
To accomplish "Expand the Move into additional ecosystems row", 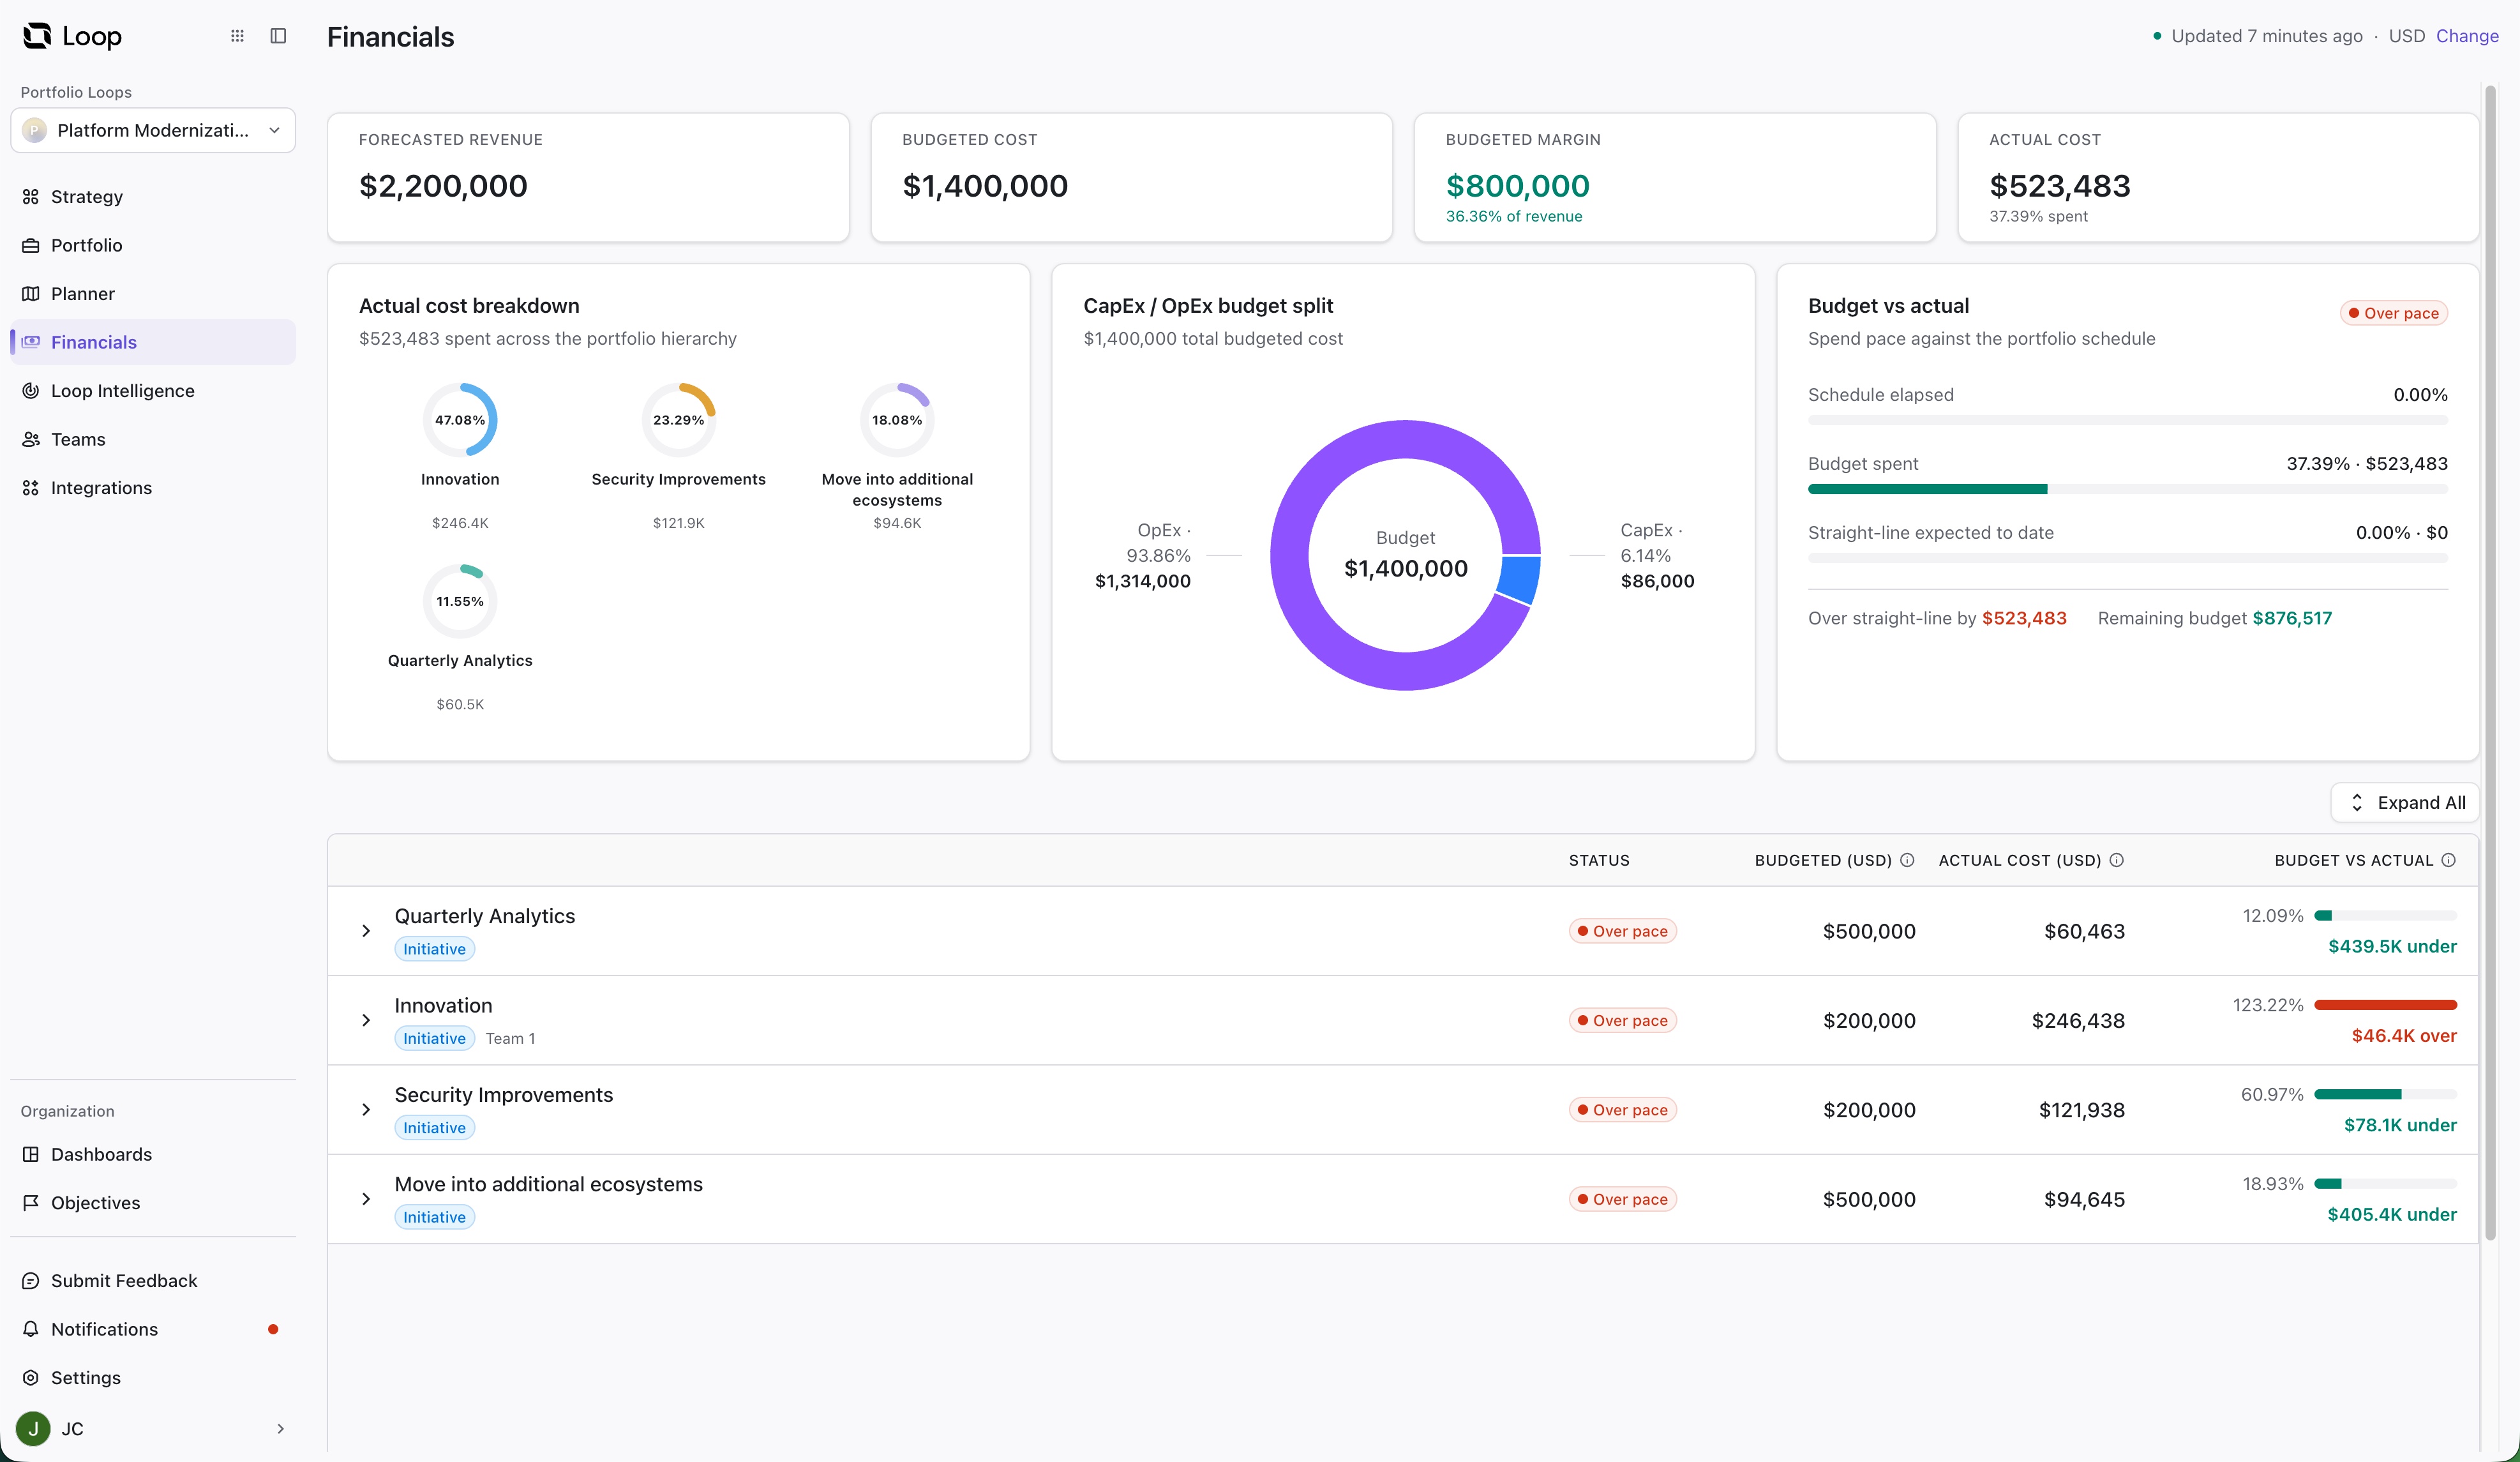I will [366, 1199].
